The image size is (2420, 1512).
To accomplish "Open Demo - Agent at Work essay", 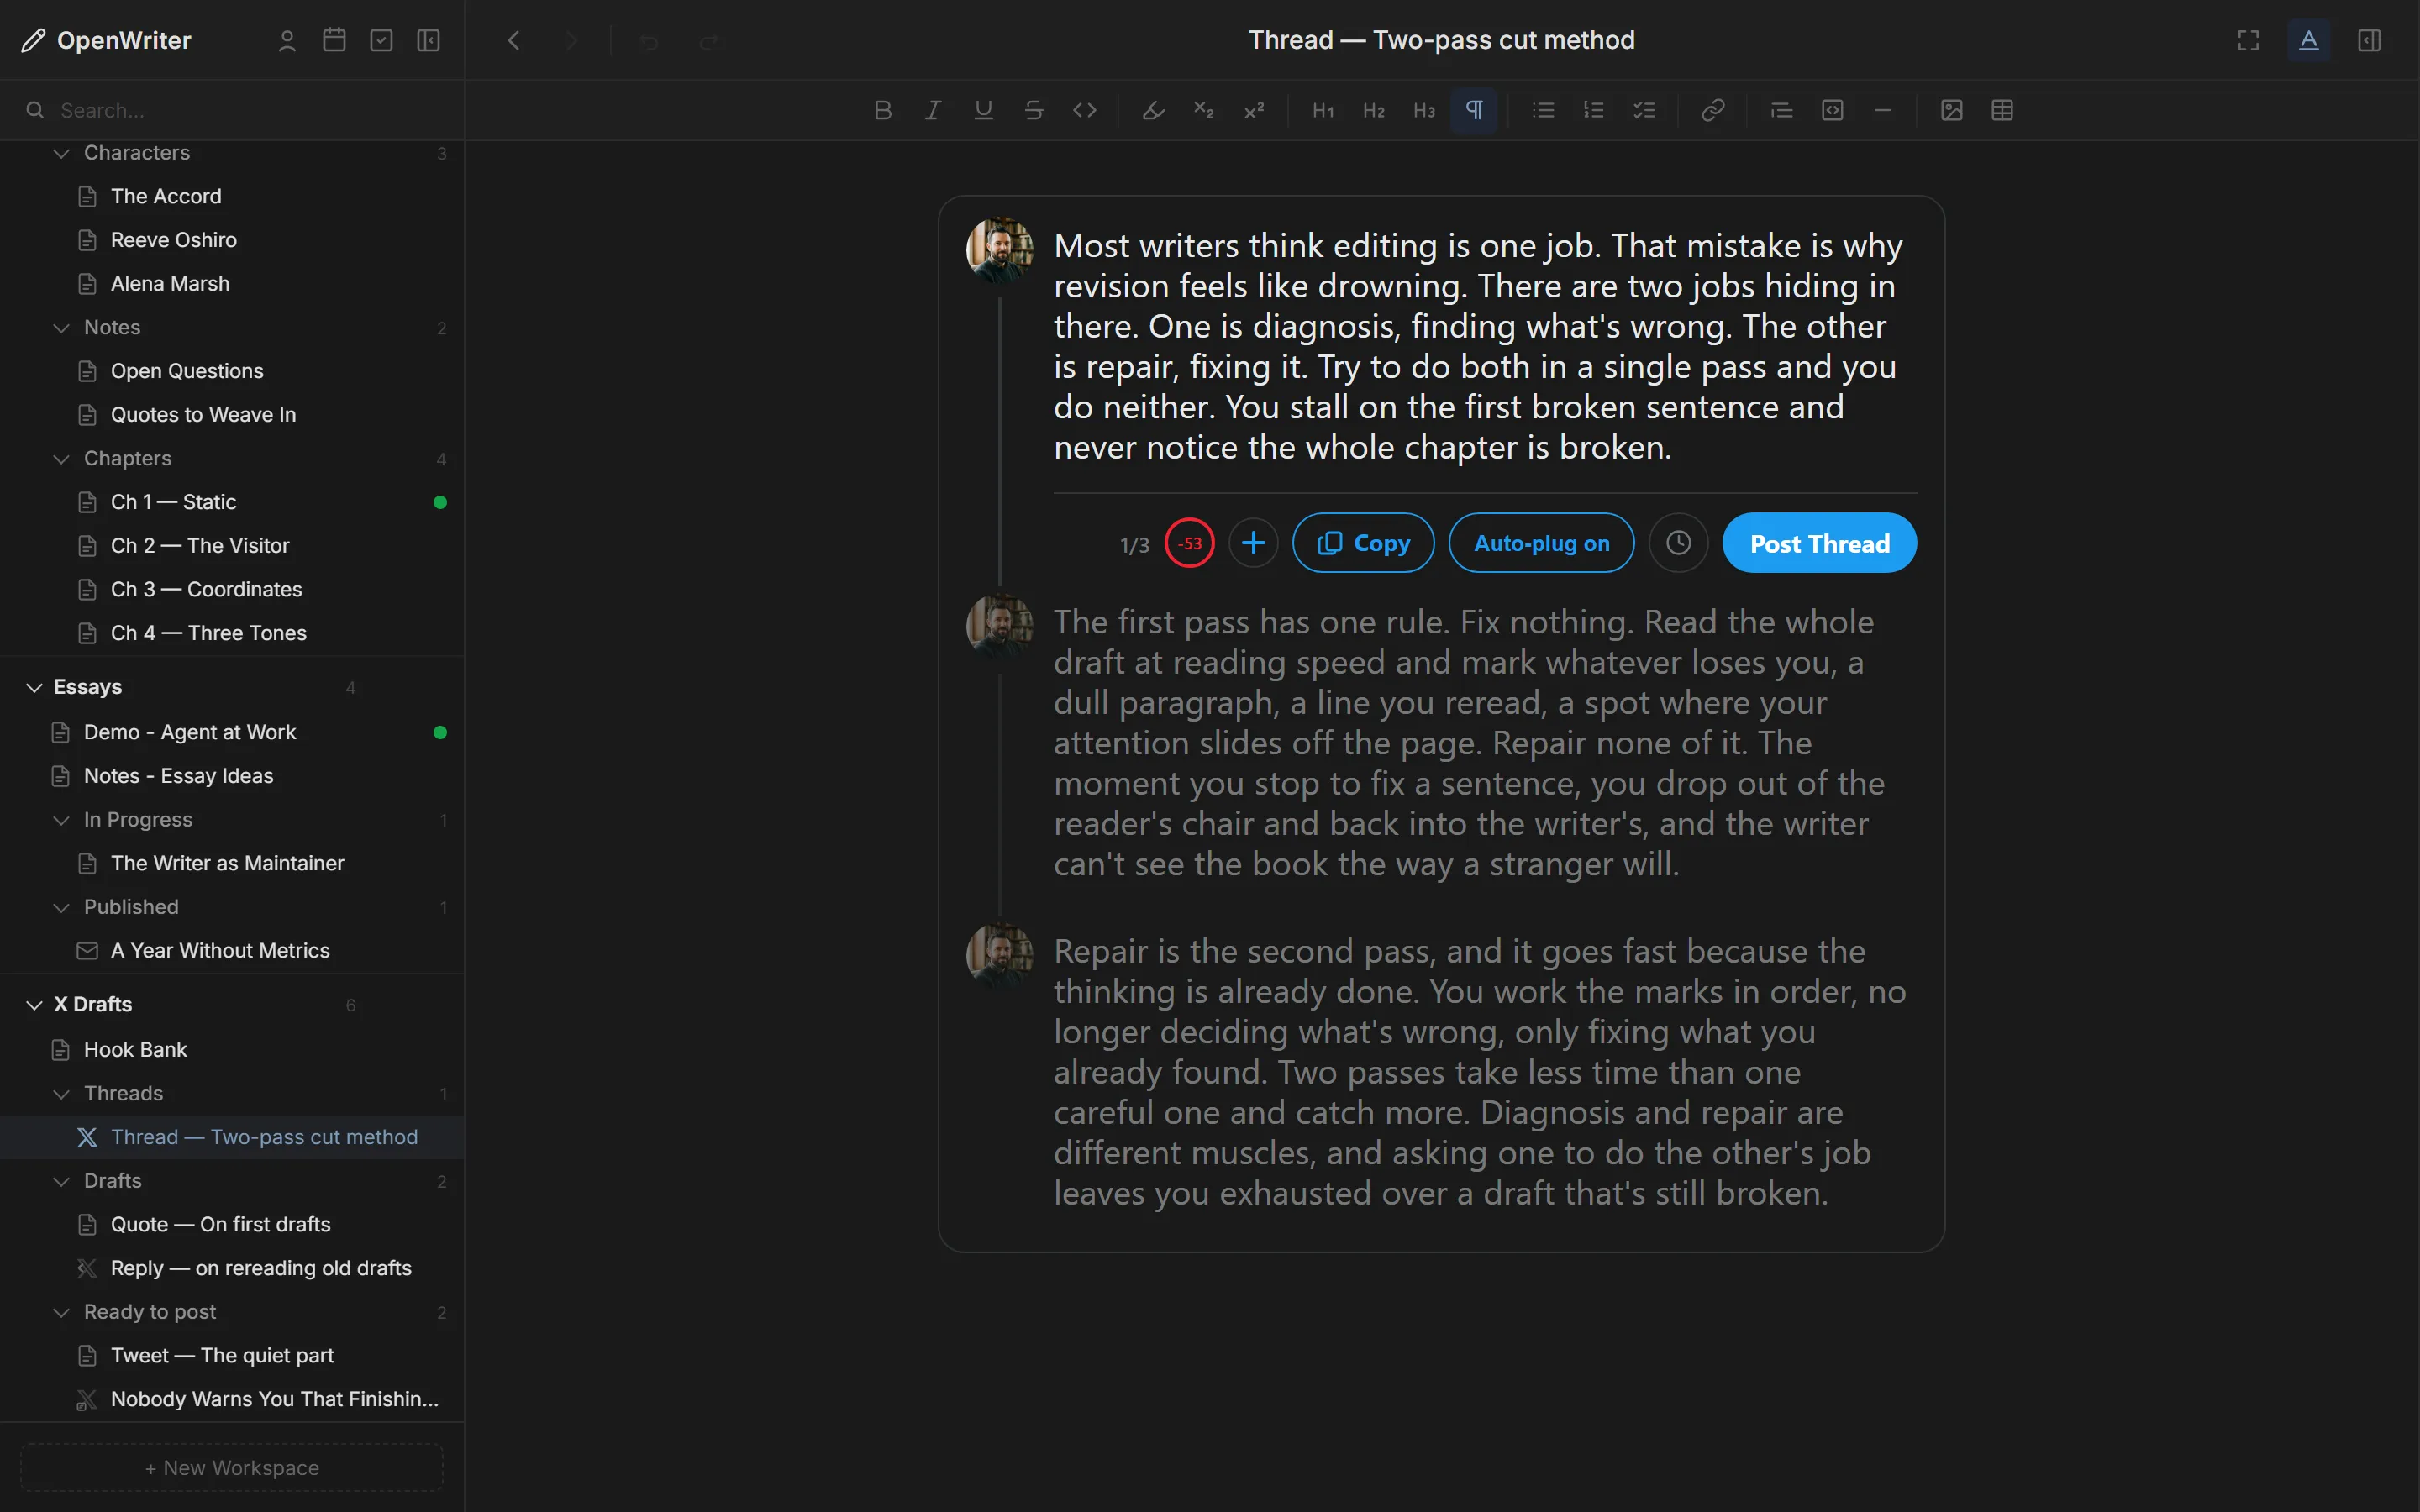I will coord(232,732).
